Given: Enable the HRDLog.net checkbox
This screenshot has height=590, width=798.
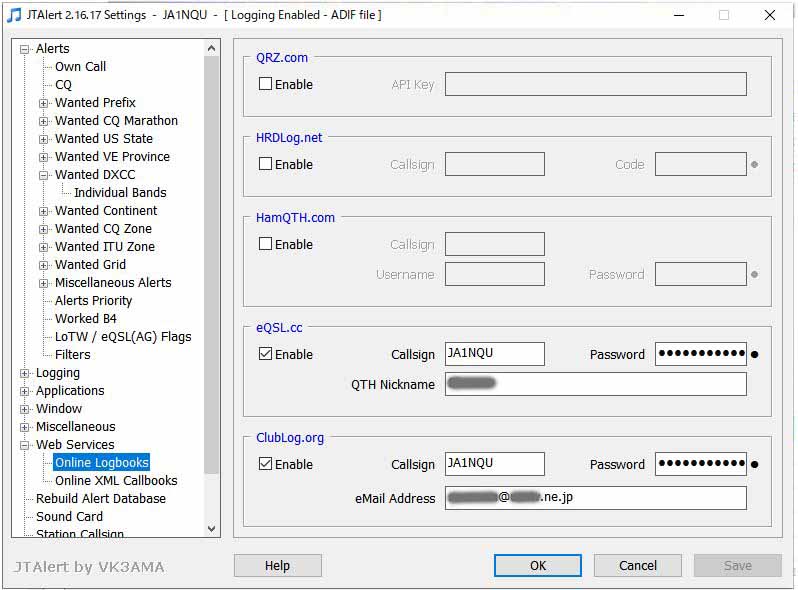Looking at the screenshot, I should tap(266, 164).
